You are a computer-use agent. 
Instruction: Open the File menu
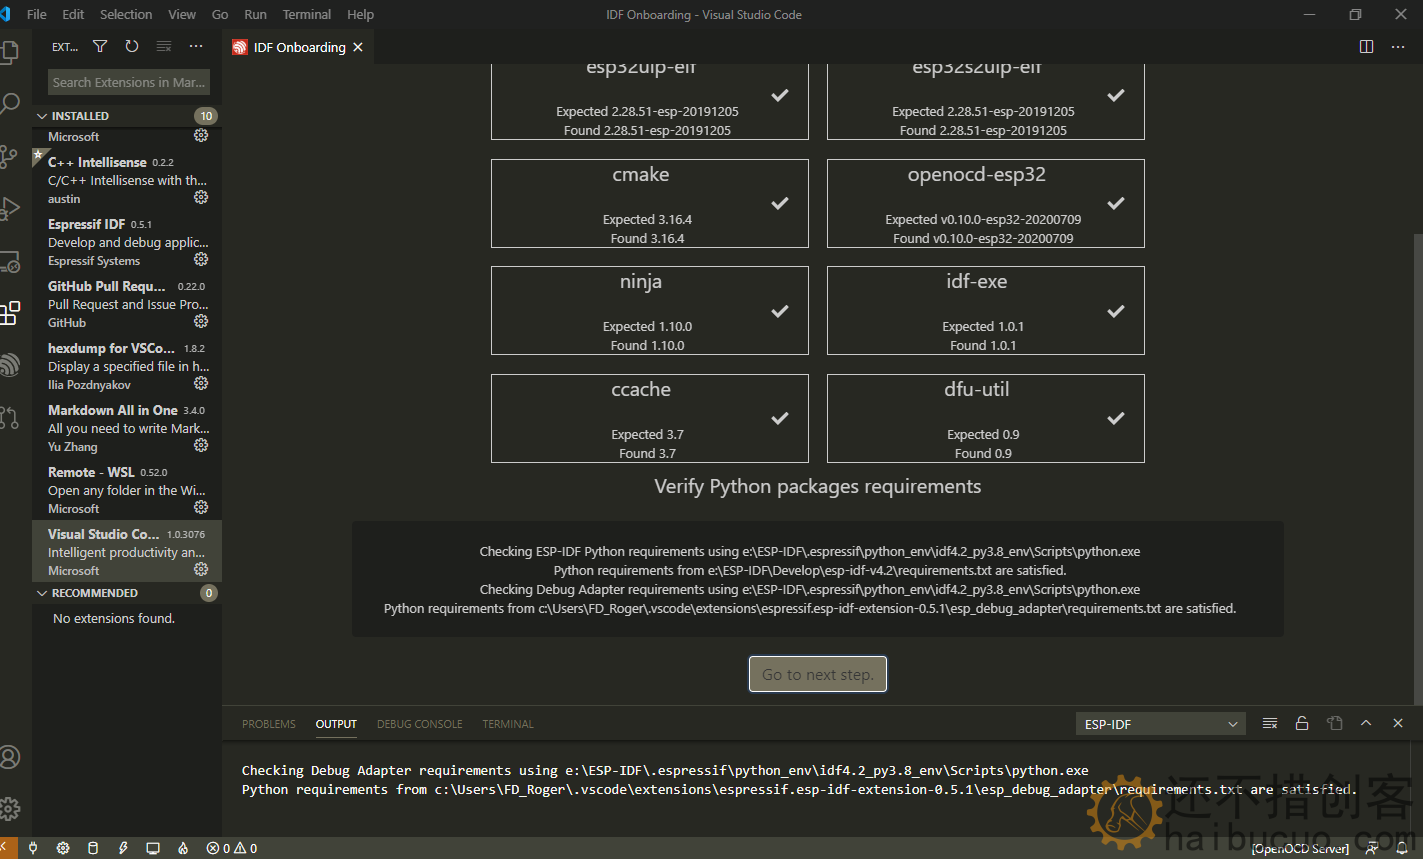pyautogui.click(x=36, y=14)
